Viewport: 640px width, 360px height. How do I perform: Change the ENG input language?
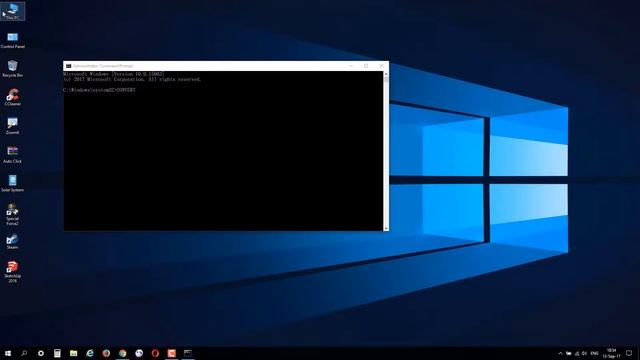click(x=594, y=353)
